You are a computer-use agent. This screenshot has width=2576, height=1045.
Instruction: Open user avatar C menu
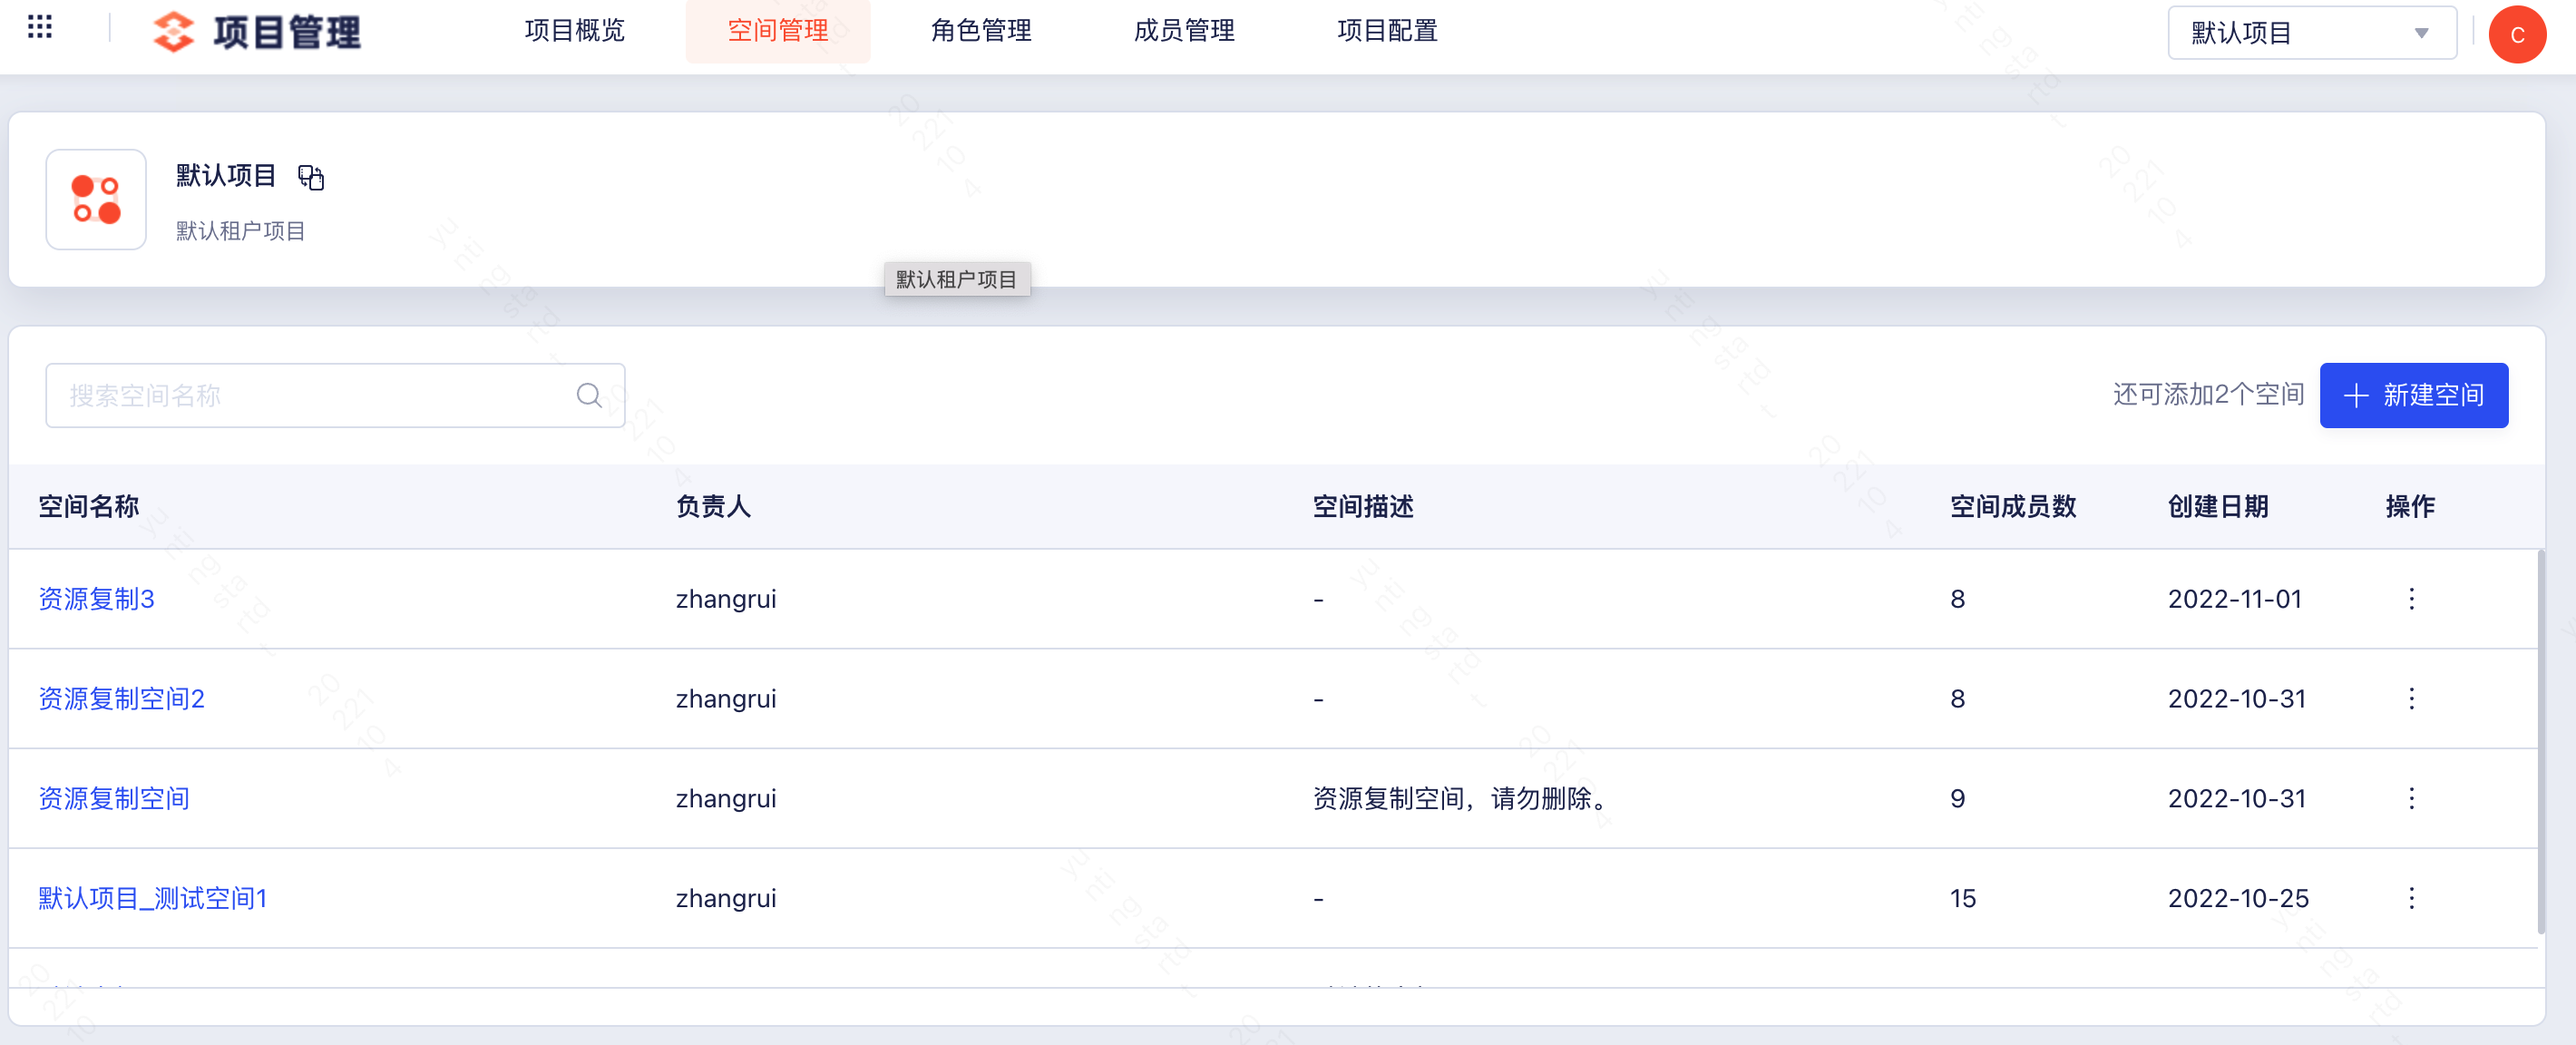click(2517, 34)
